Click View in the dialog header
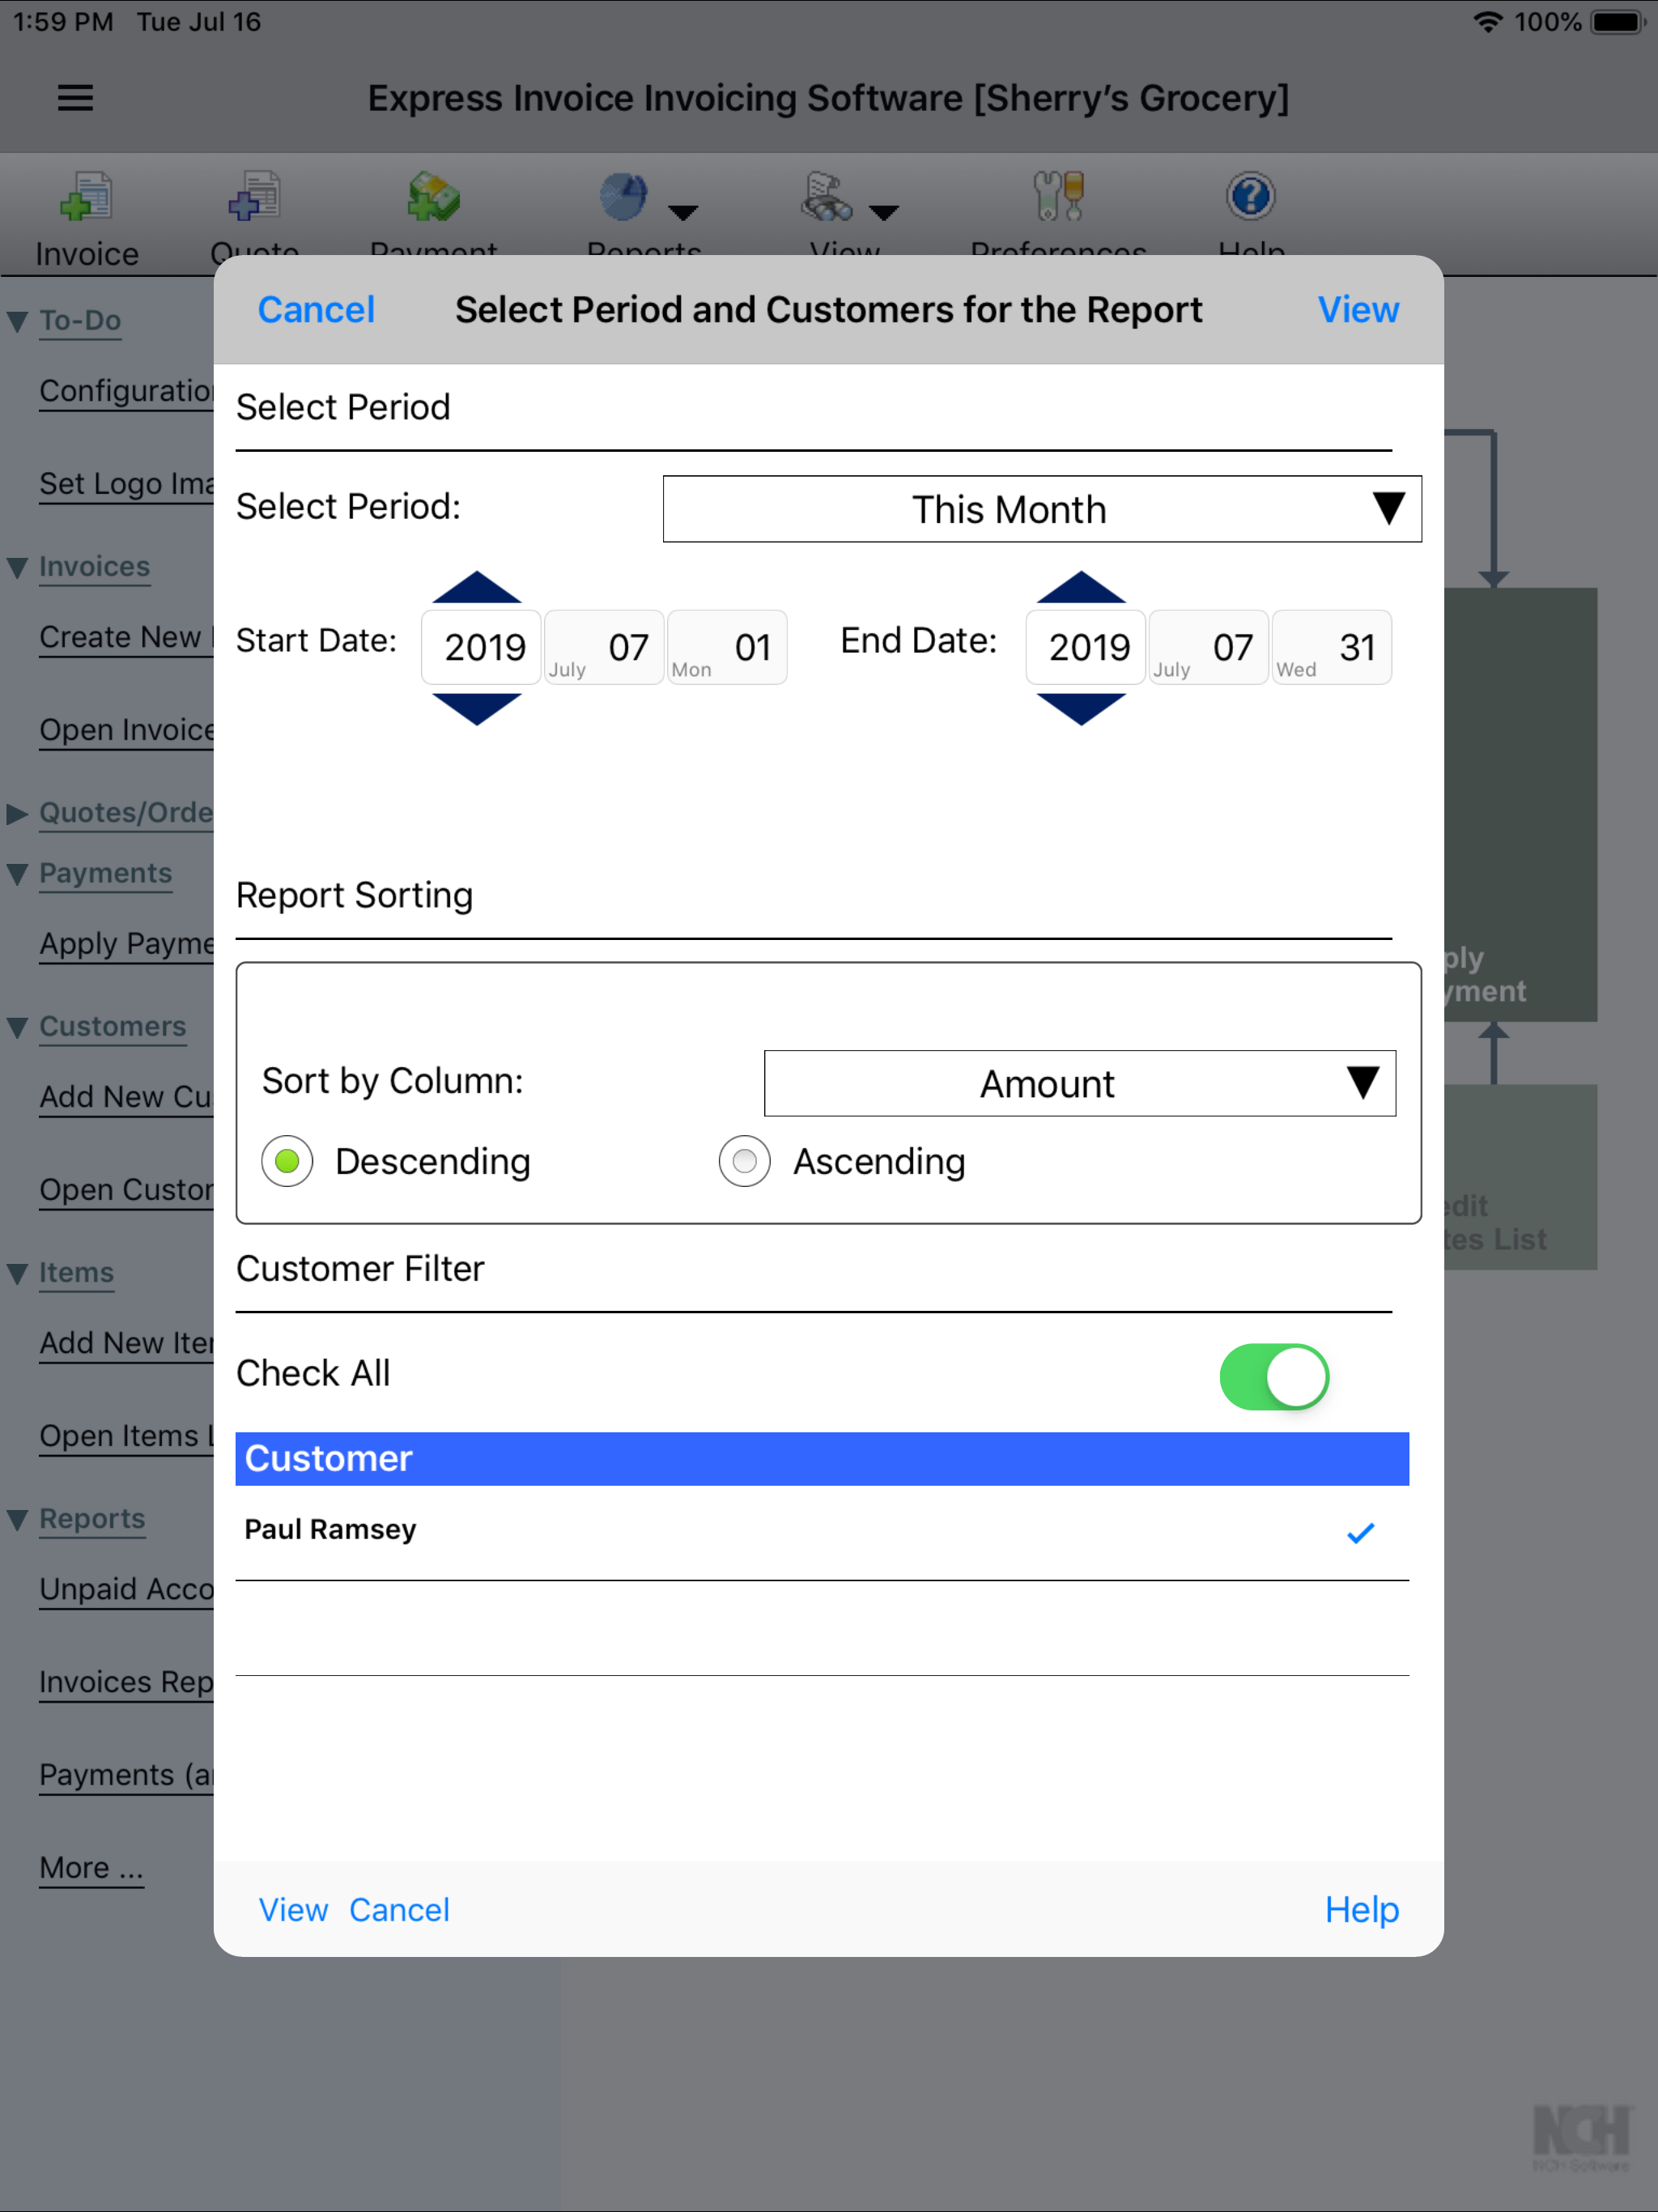Viewport: 1658px width, 2212px height. [1357, 310]
